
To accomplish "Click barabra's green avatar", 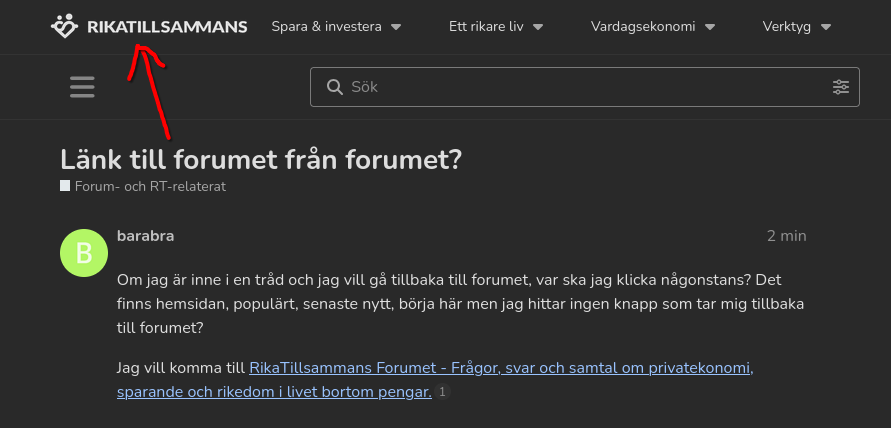I will (84, 252).
